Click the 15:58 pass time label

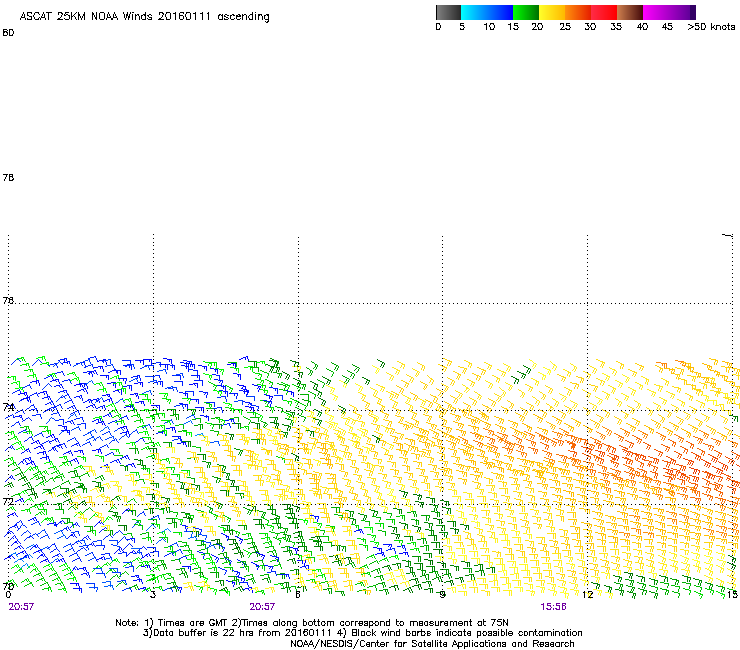[x=553, y=607]
